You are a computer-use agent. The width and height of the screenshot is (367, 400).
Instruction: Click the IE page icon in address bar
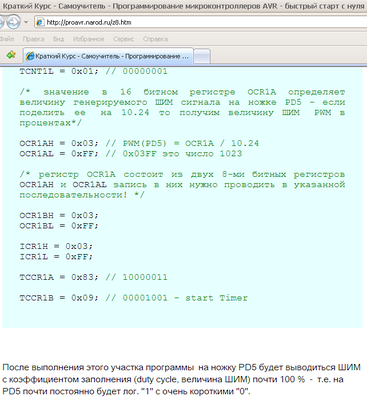coord(40,22)
